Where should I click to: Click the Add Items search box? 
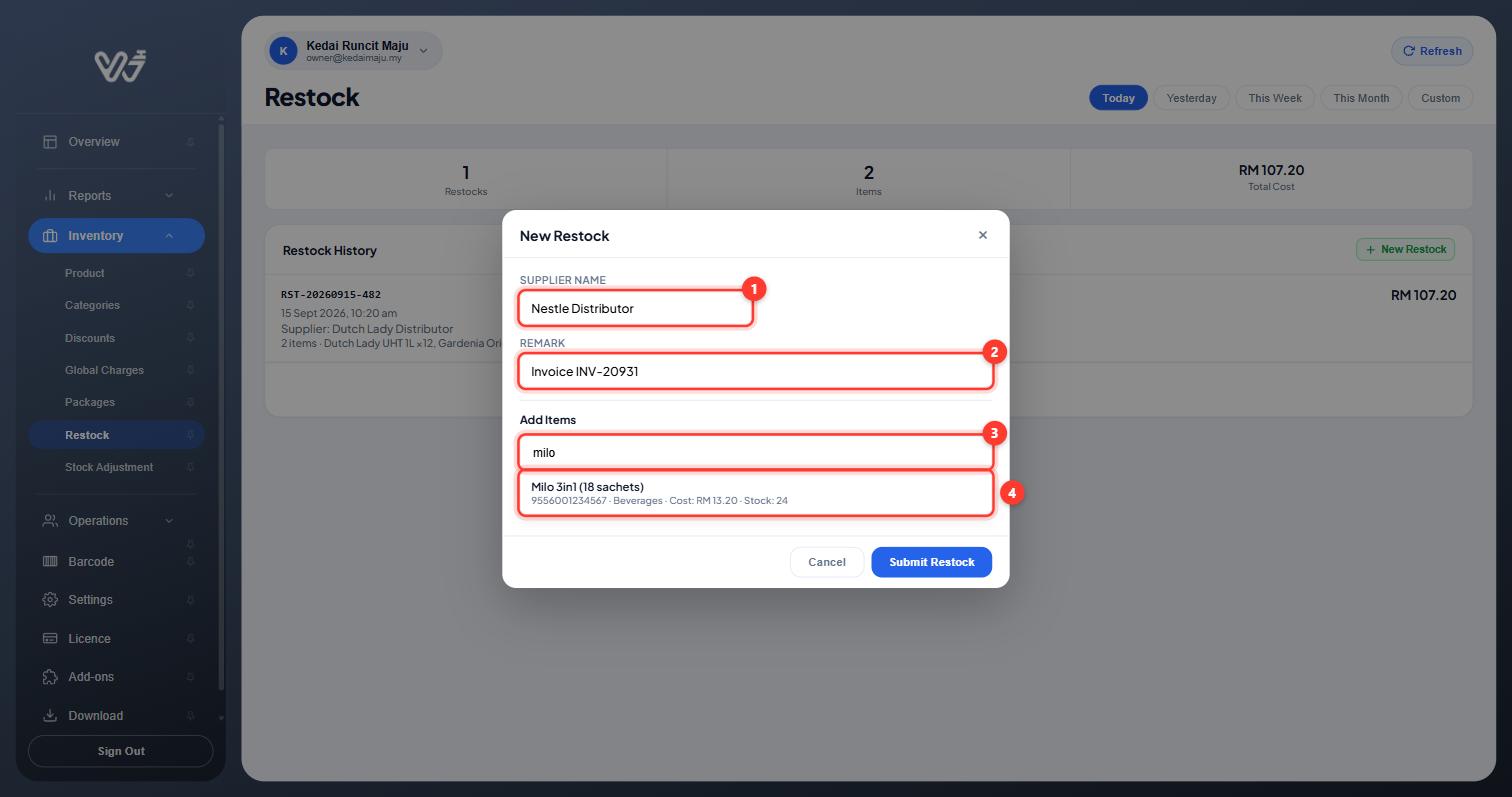tap(756, 452)
